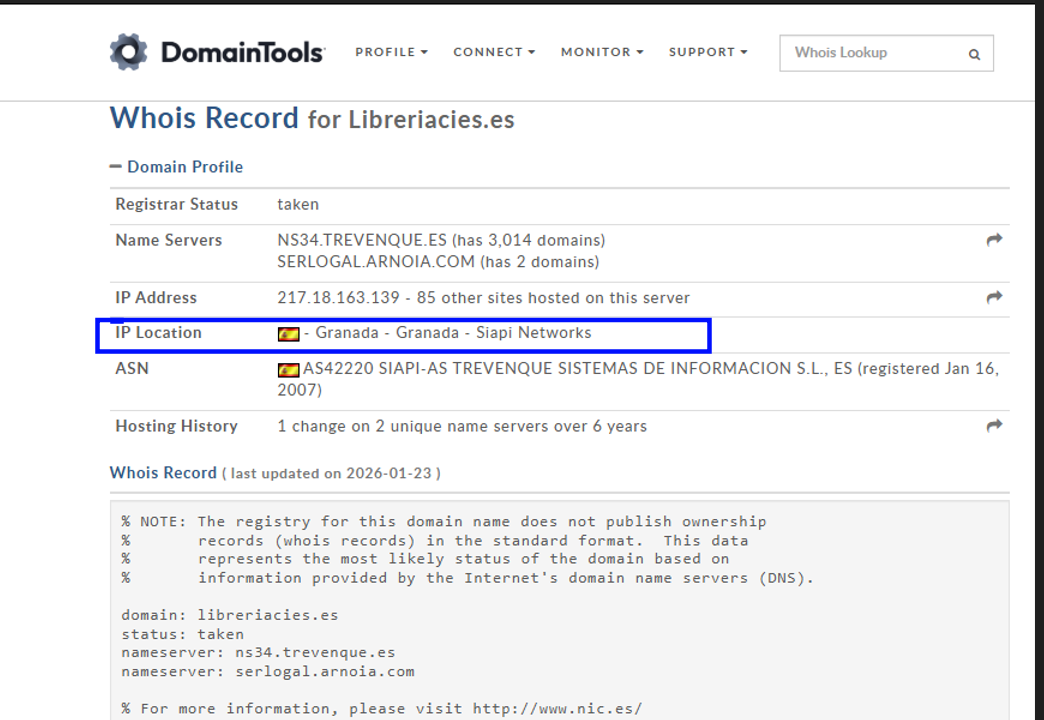Click lower 'Whois Record' section heading
This screenshot has width=1044, height=720.
coord(163,472)
